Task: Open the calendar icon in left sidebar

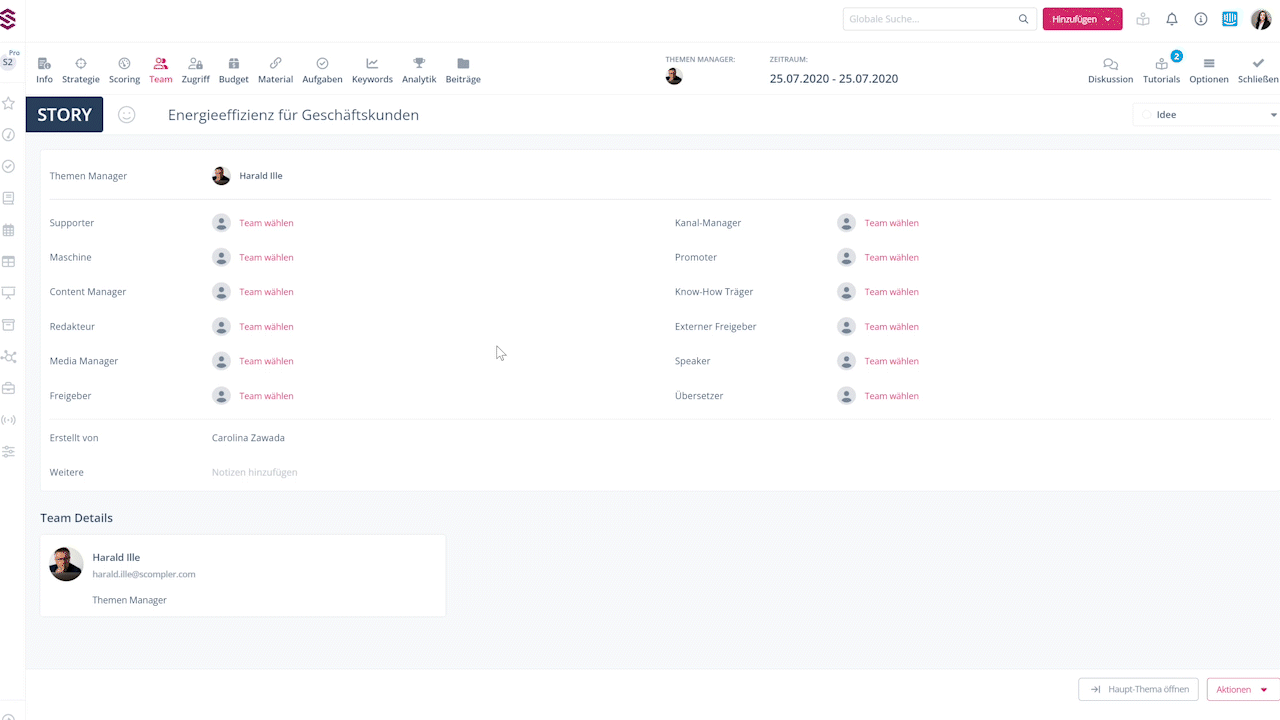Action: [x=8, y=230]
